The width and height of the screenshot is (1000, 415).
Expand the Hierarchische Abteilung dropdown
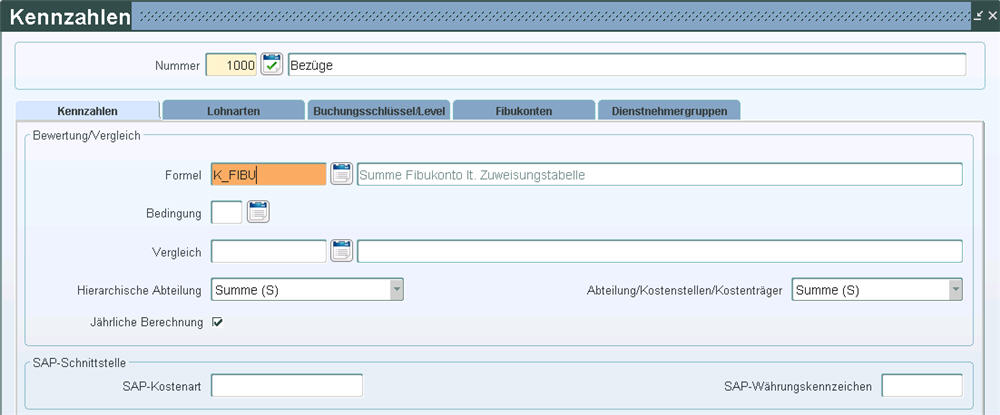396,290
